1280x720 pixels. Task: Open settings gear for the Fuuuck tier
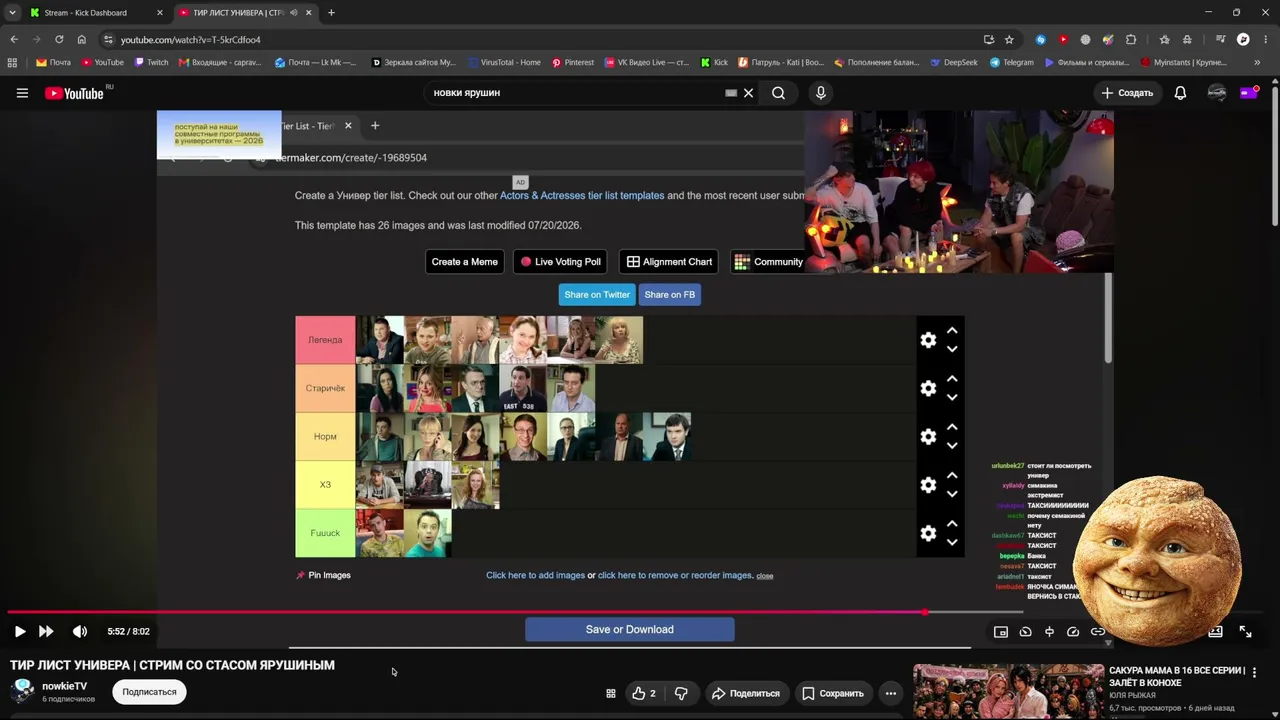click(928, 533)
